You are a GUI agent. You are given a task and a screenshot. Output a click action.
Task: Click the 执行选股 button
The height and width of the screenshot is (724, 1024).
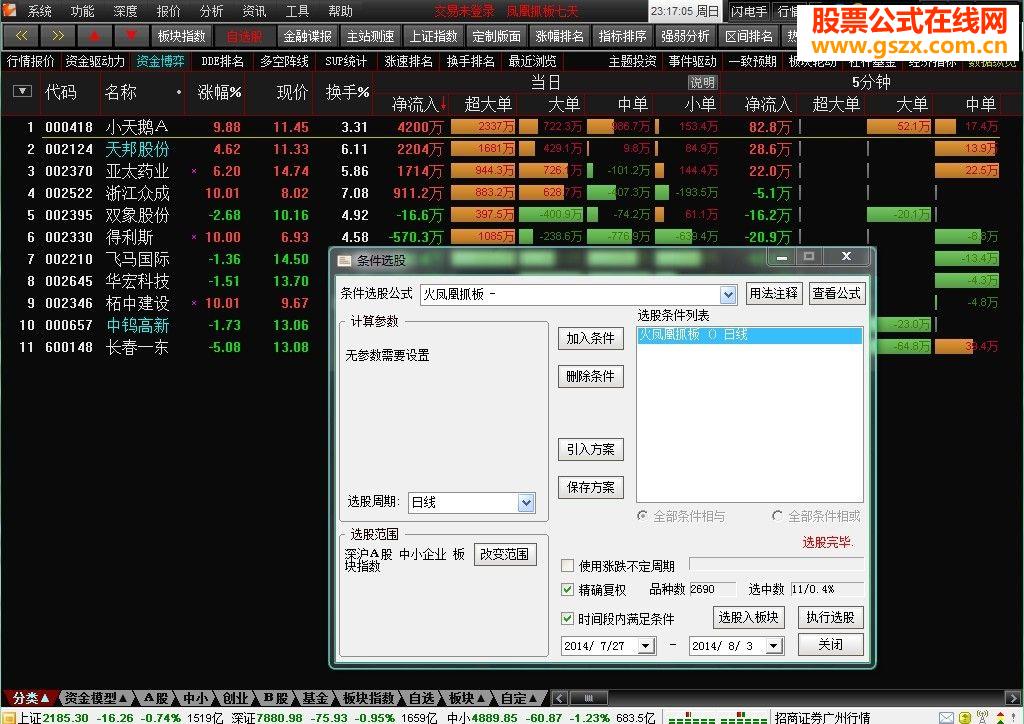(830, 617)
